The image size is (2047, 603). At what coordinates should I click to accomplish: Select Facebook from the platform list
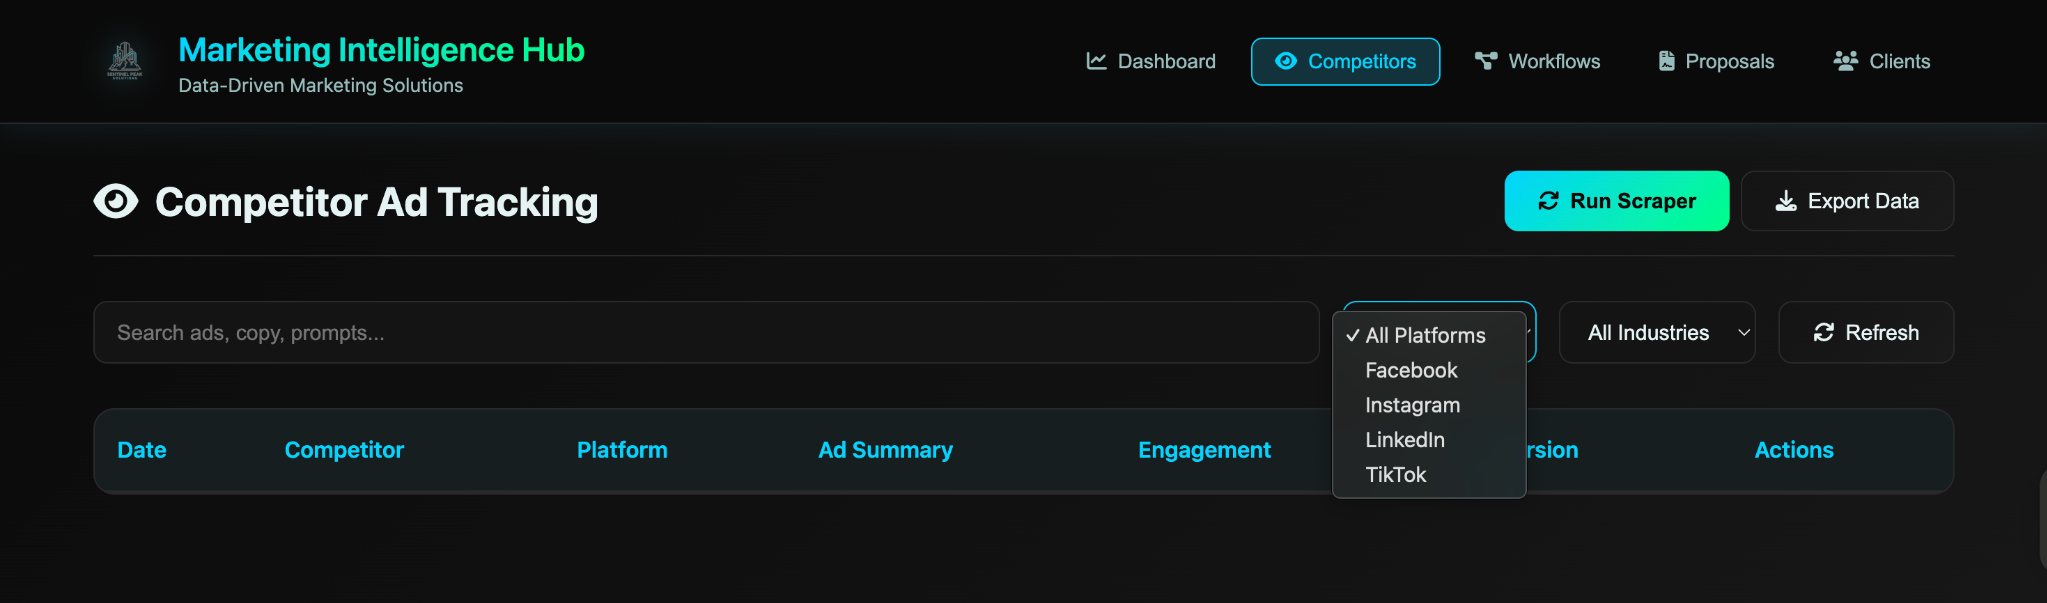coord(1411,370)
